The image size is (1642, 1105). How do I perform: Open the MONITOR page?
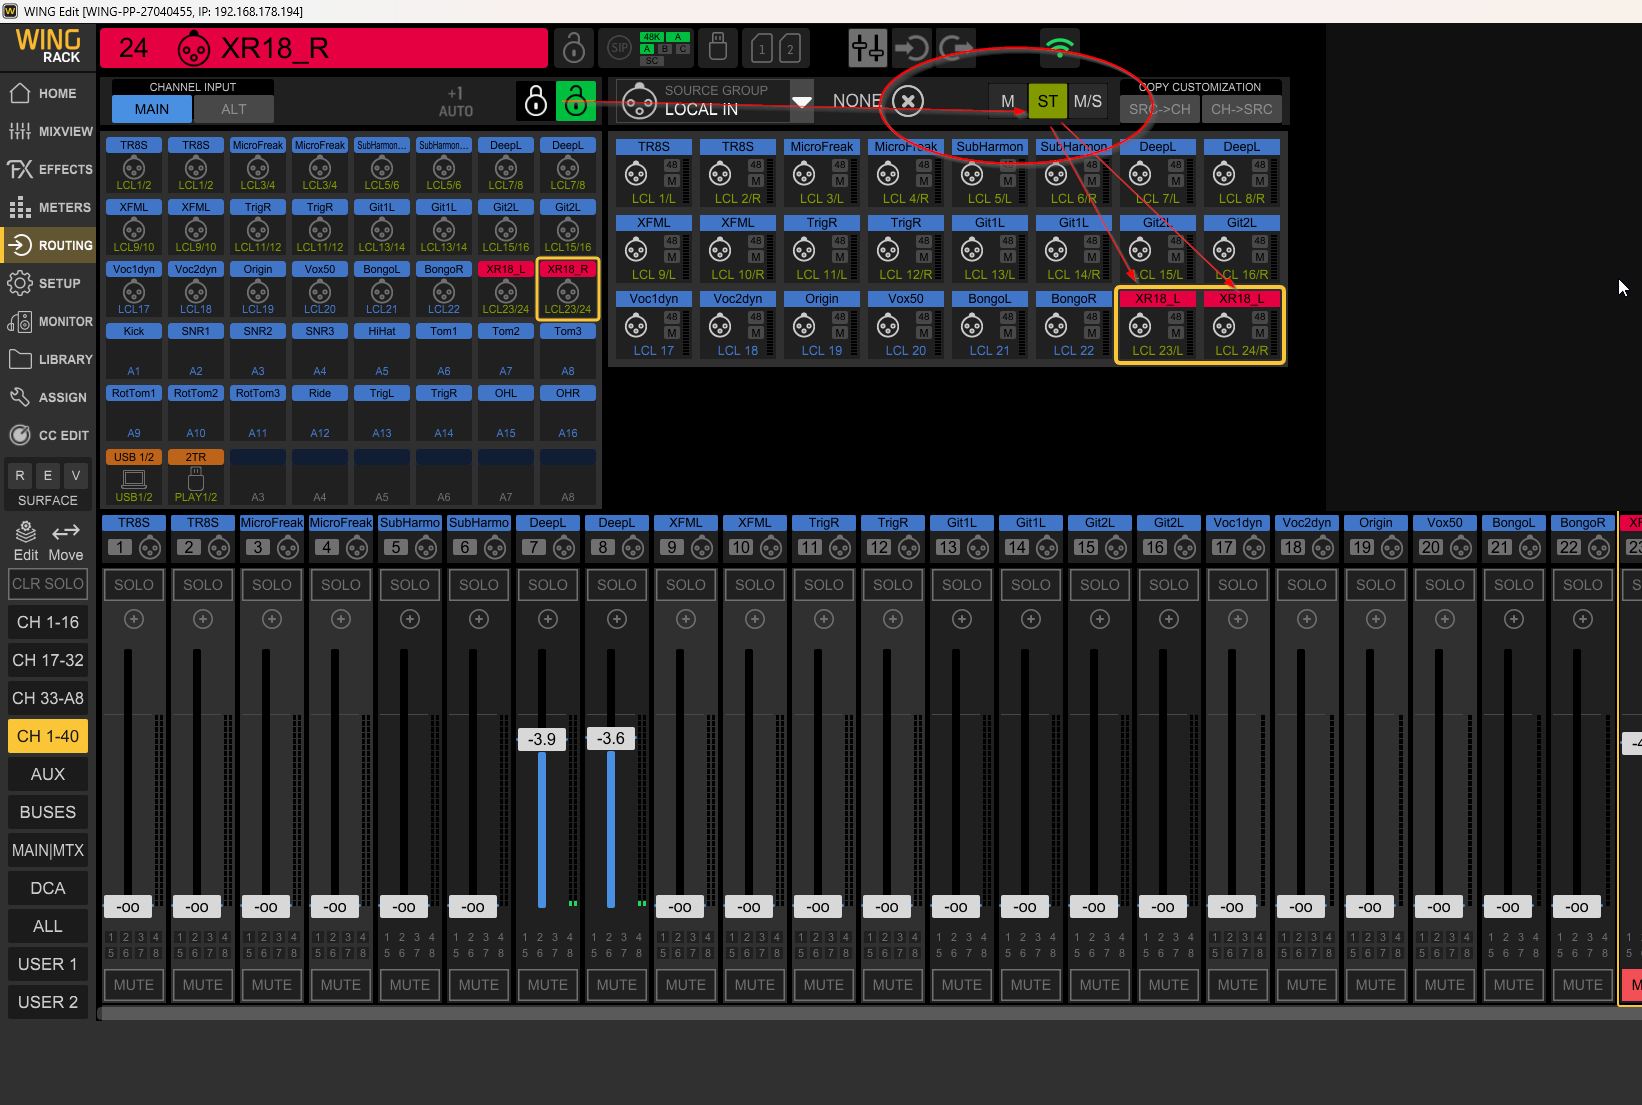click(x=48, y=321)
